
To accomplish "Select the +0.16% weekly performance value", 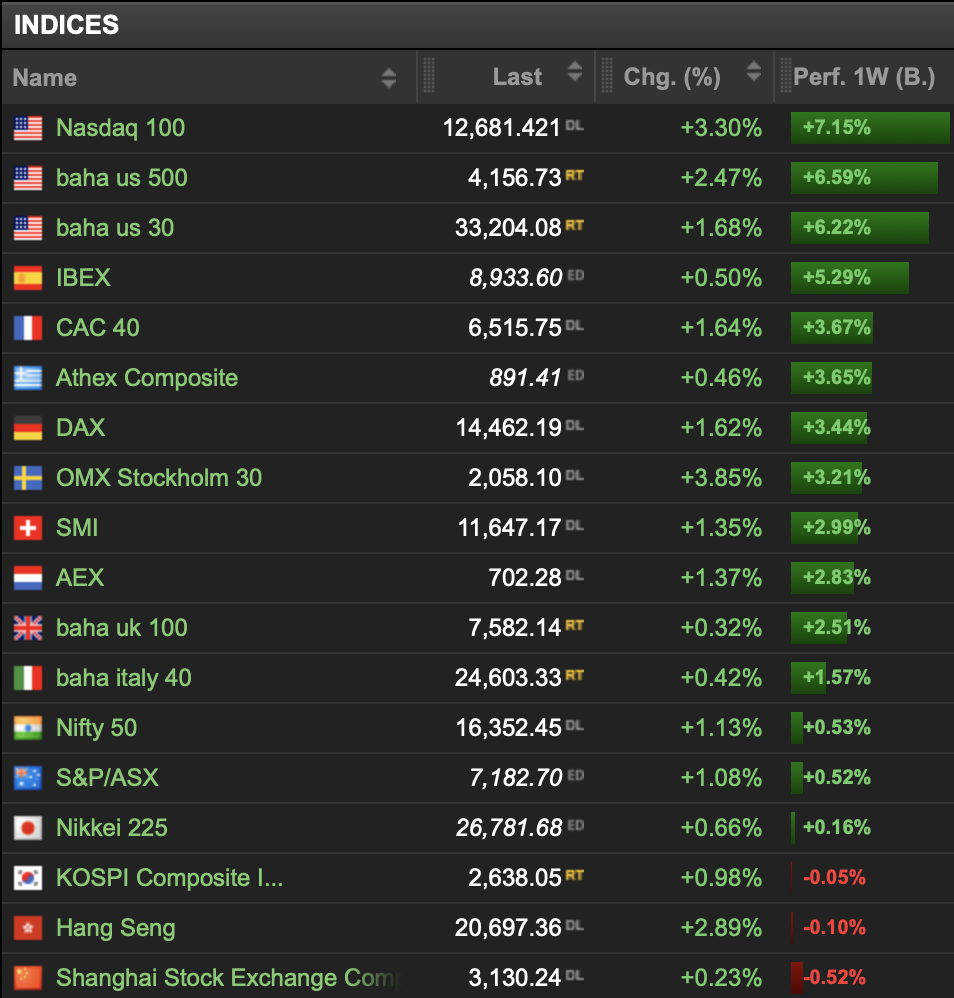I will [x=837, y=827].
